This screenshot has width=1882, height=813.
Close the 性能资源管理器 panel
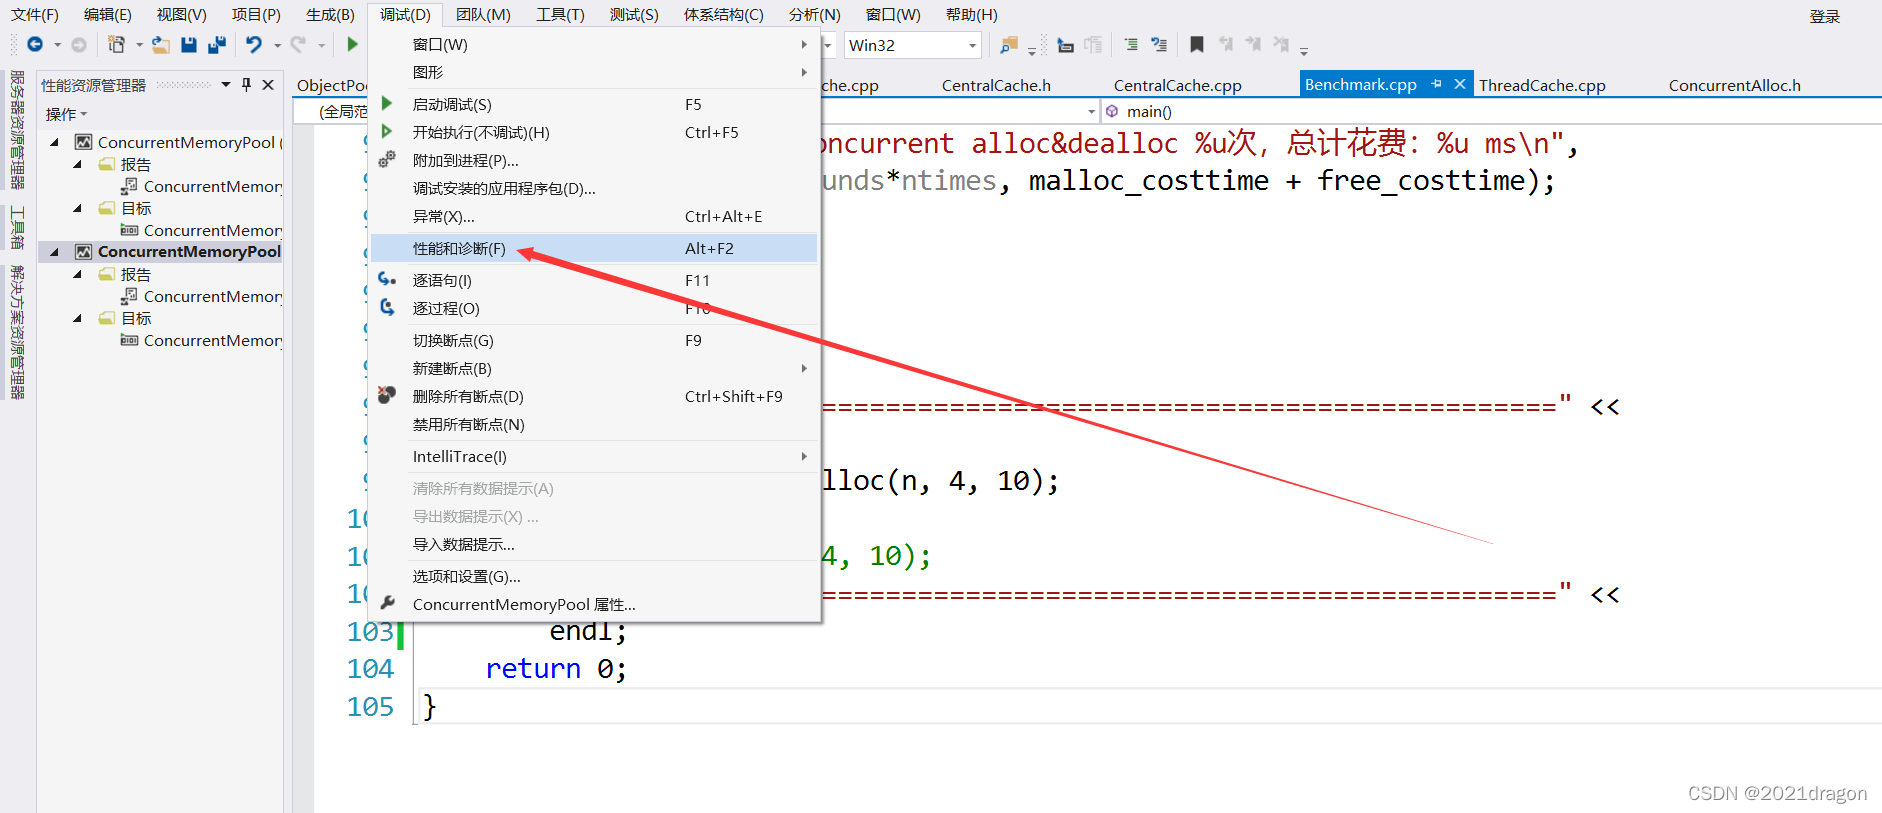click(268, 85)
